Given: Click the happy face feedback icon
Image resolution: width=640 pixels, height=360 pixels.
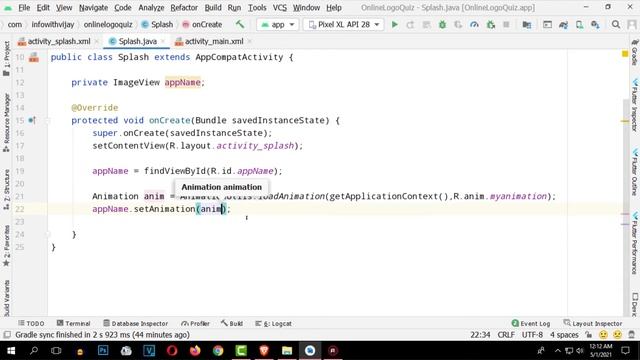Looking at the screenshot, I should [603, 335].
